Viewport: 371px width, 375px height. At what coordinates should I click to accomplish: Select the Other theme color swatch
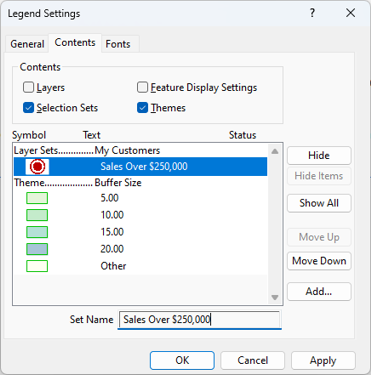pyautogui.click(x=37, y=266)
